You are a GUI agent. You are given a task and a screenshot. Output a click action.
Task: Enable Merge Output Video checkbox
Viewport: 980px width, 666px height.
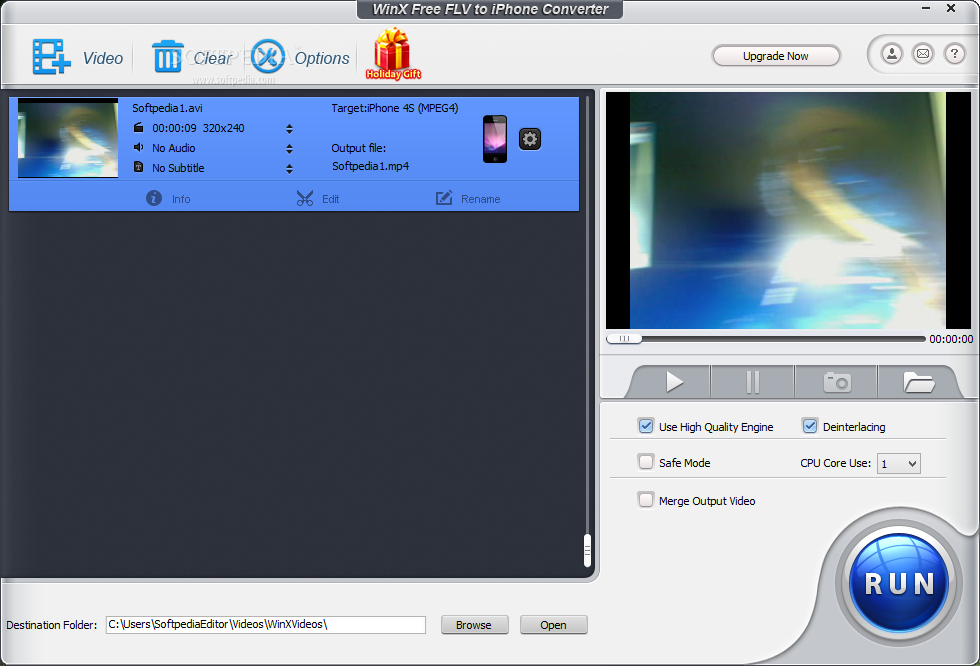point(646,500)
